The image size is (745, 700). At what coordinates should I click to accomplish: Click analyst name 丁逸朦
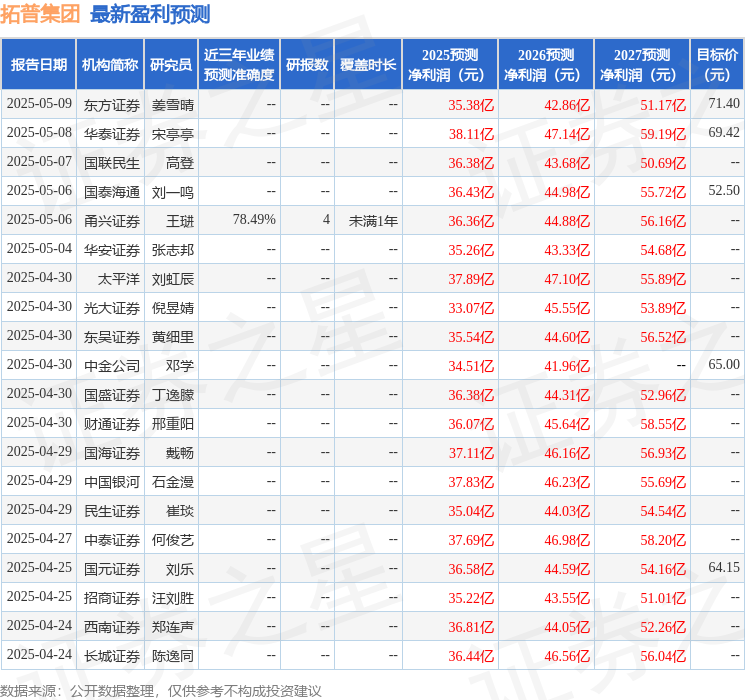[x=172, y=395]
